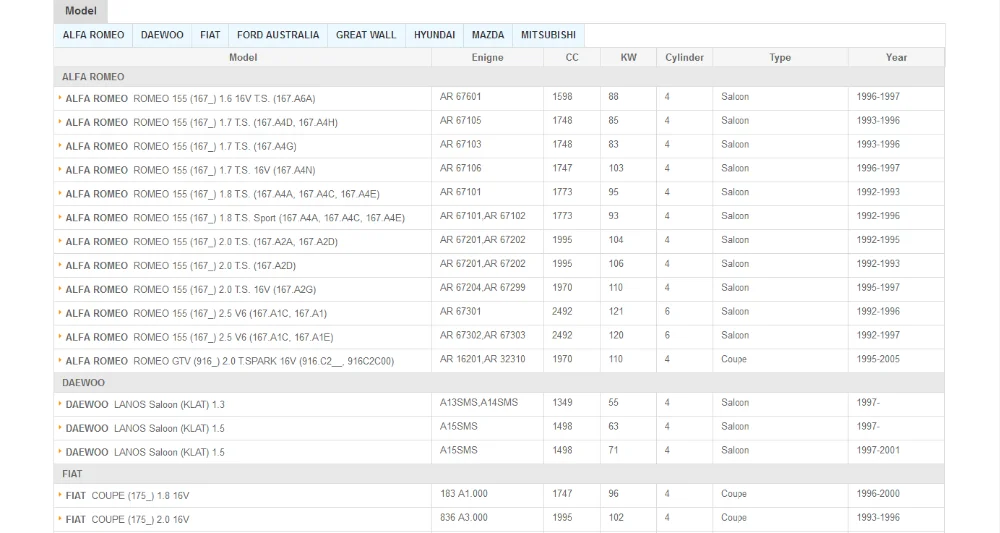Click the arrow beside DAEWOO LANOS Saloon 1.3
Viewport: 1000px width, 533px height.
click(x=60, y=404)
